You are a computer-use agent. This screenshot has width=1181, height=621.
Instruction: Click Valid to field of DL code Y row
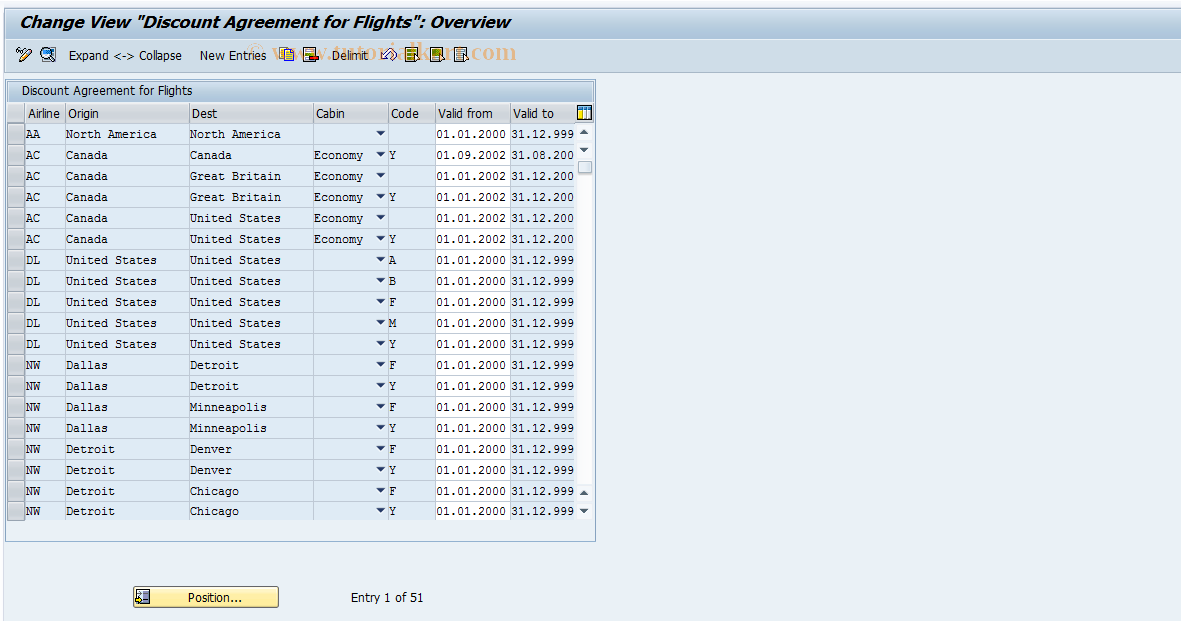(542, 344)
